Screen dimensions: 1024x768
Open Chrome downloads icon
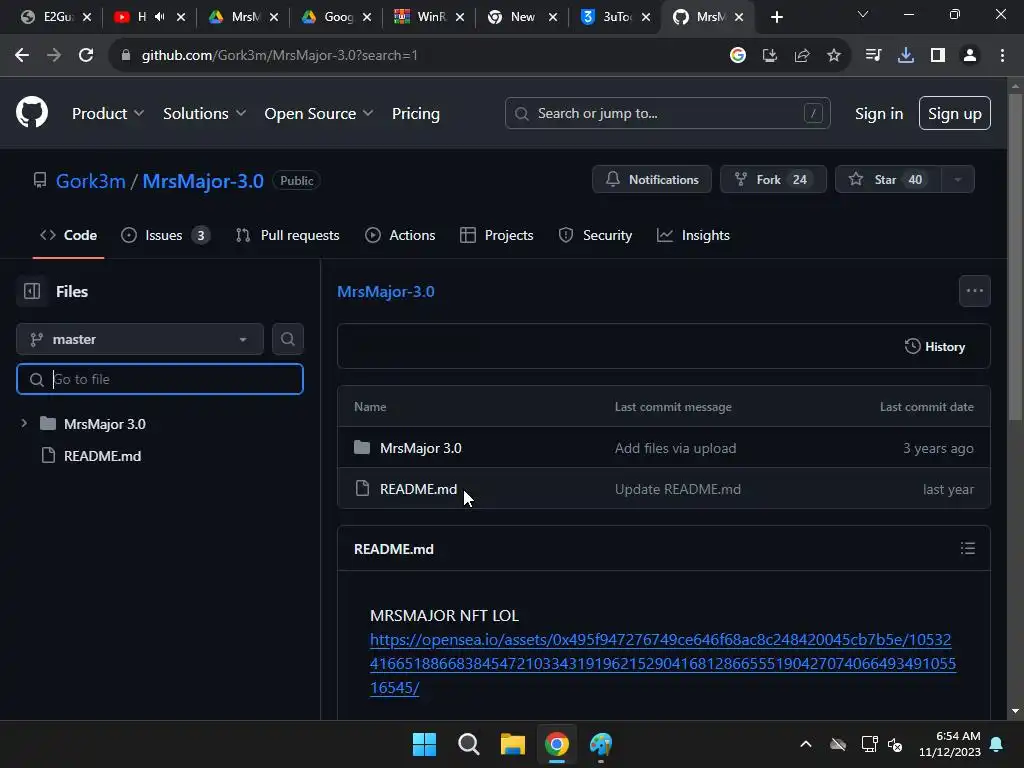[906, 56]
